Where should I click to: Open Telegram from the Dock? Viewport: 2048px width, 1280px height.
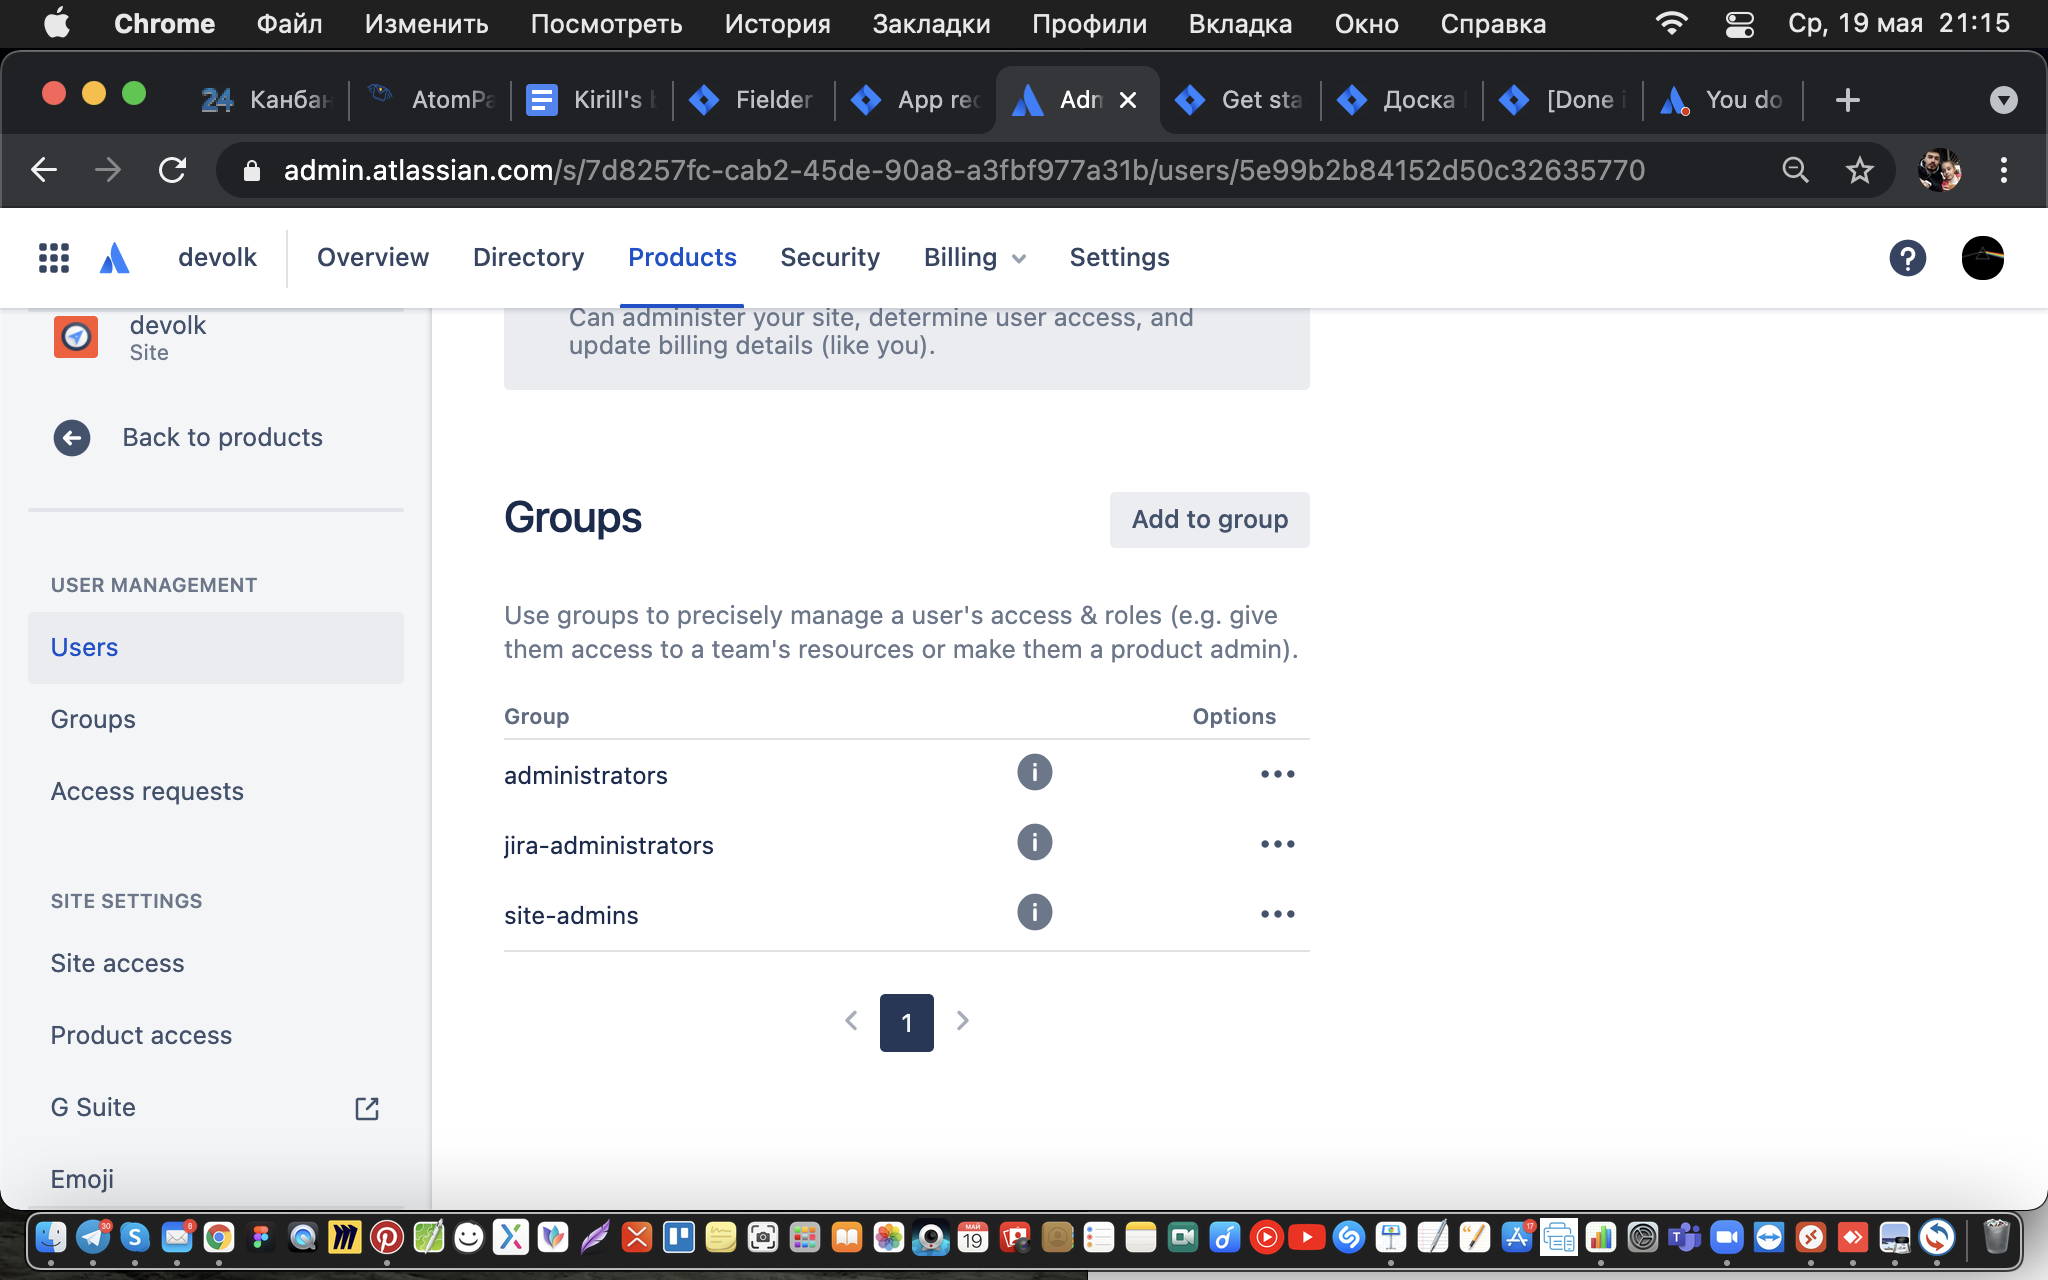[x=92, y=1238]
